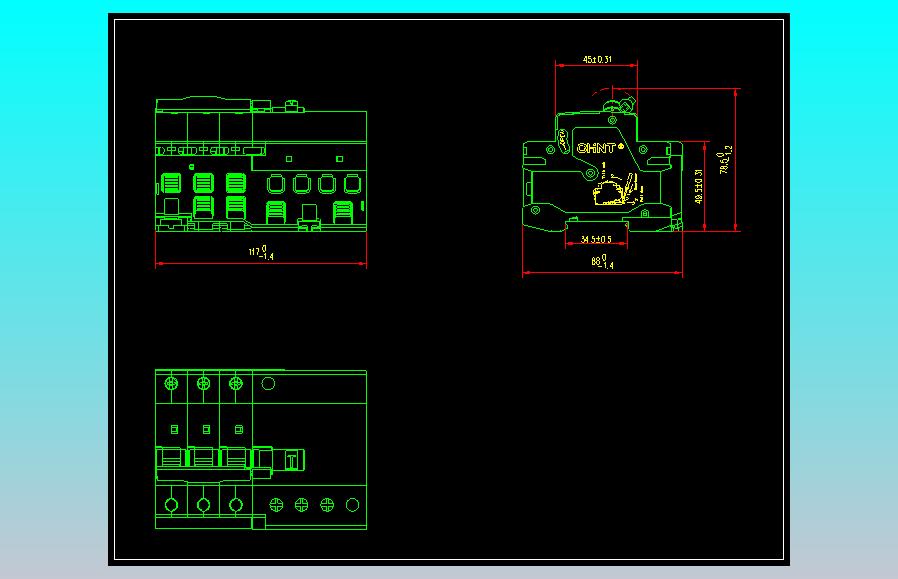Screen dimensions: 898x579
Task: Select the 88 width dimension text
Action: tap(602, 262)
